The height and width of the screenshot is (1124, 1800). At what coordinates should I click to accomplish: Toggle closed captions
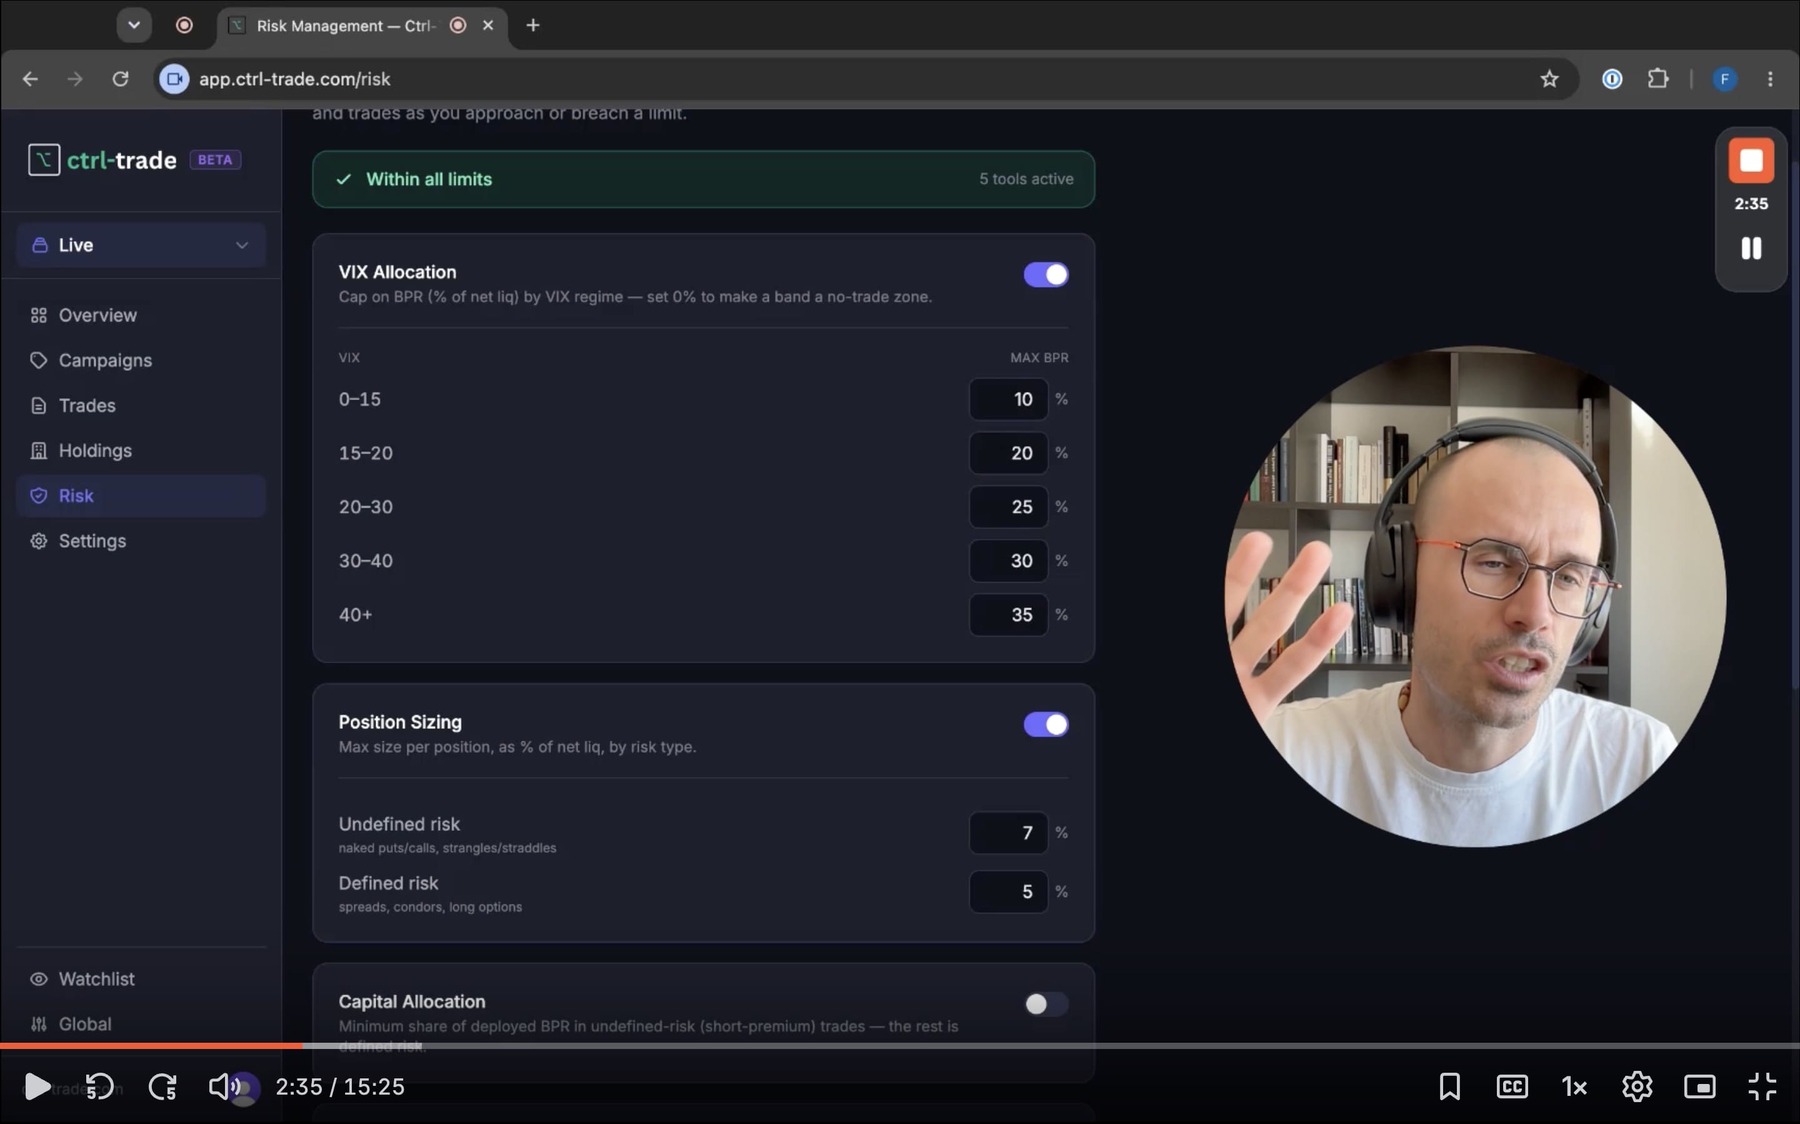point(1512,1086)
